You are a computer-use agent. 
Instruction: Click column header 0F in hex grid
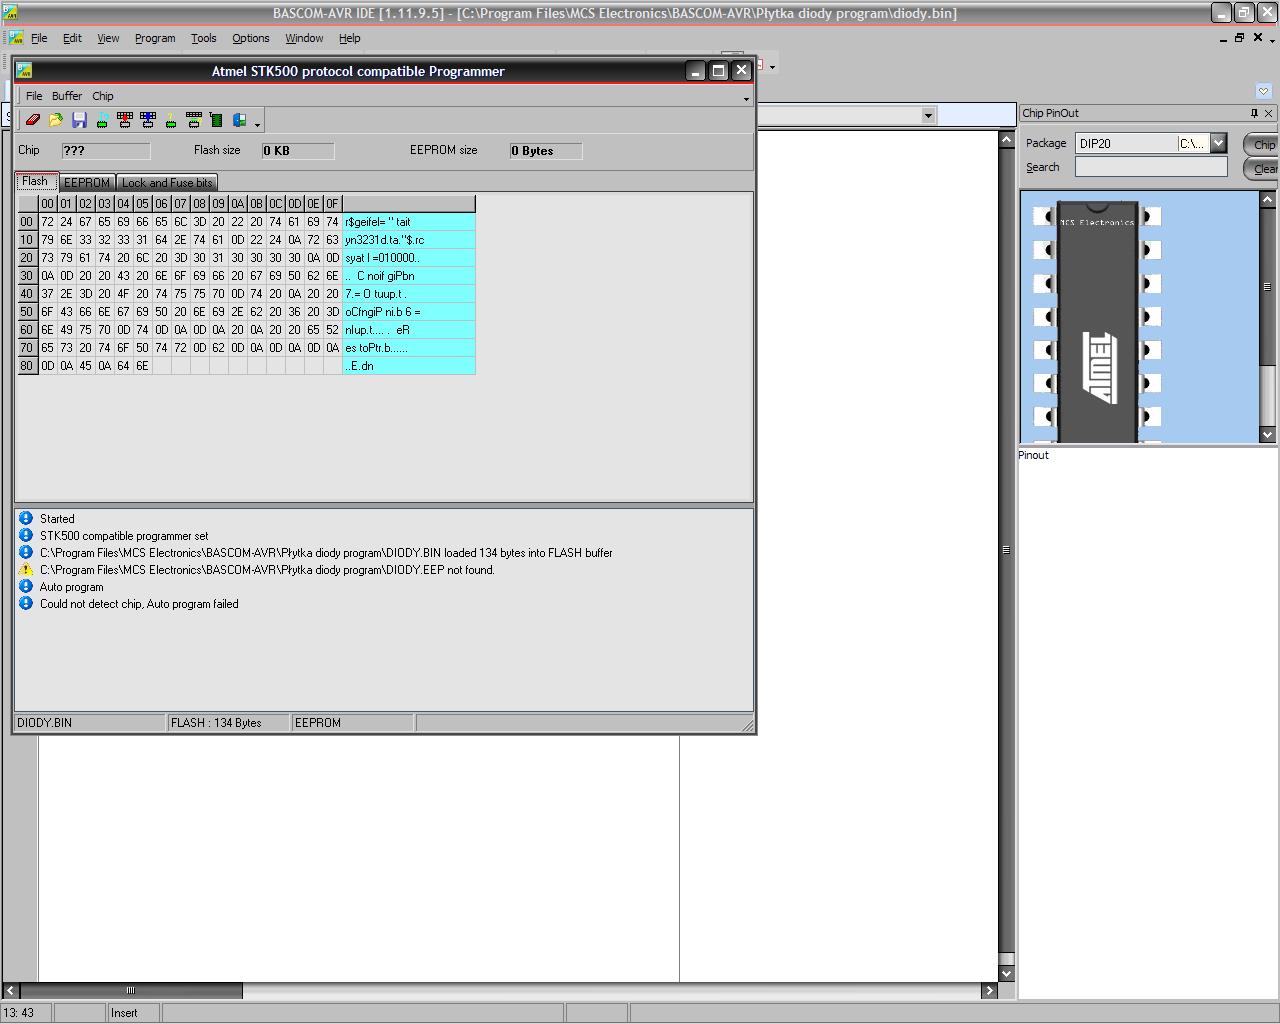tap(332, 204)
